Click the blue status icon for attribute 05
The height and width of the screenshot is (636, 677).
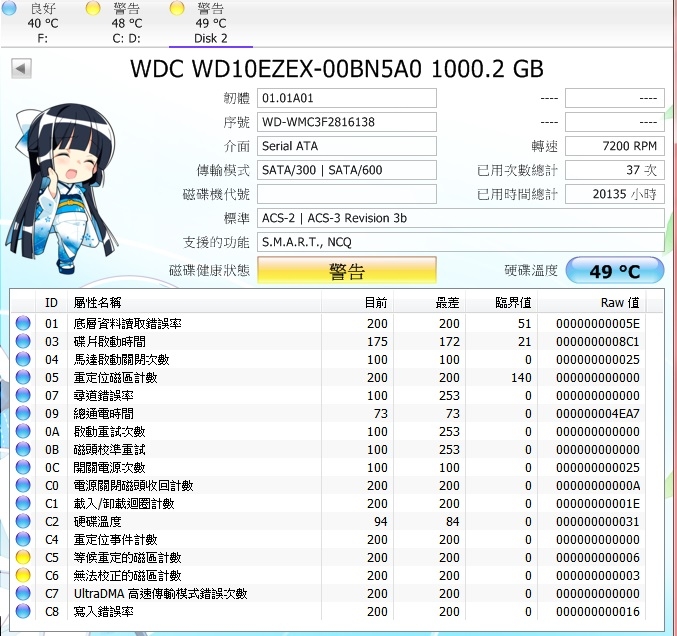[23, 377]
